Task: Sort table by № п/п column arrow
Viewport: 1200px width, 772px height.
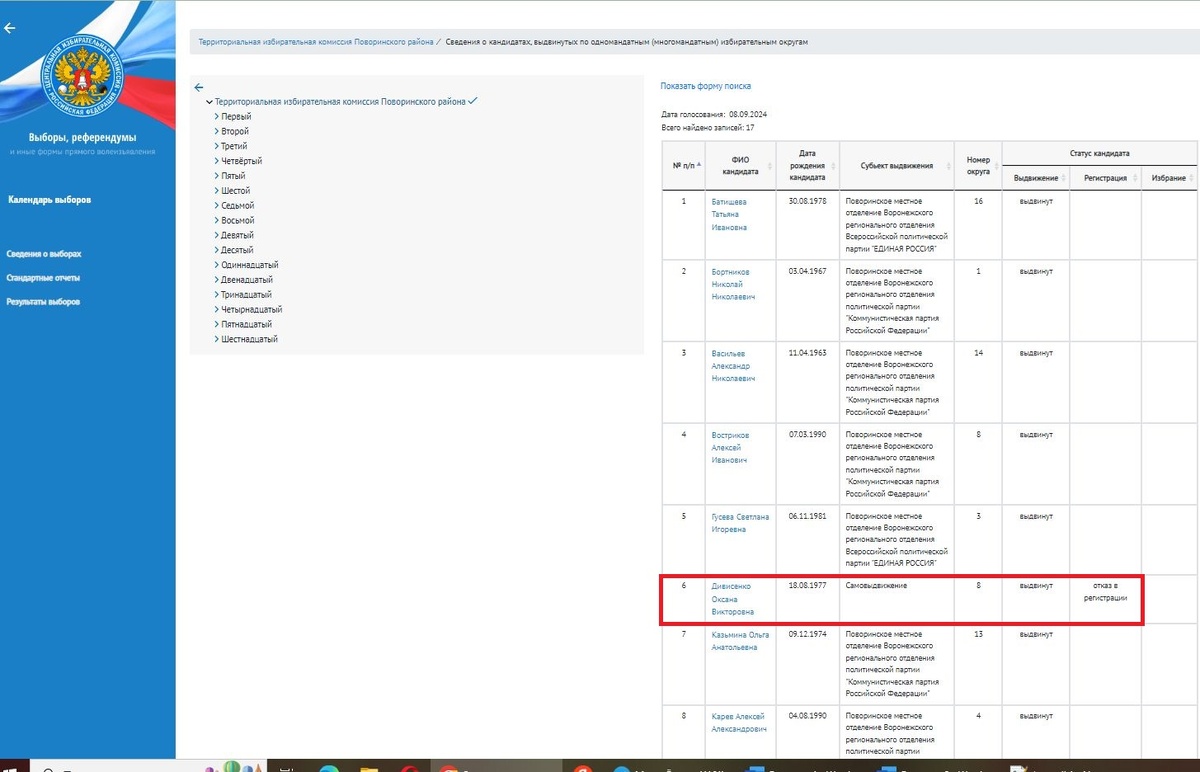Action: 699,164
